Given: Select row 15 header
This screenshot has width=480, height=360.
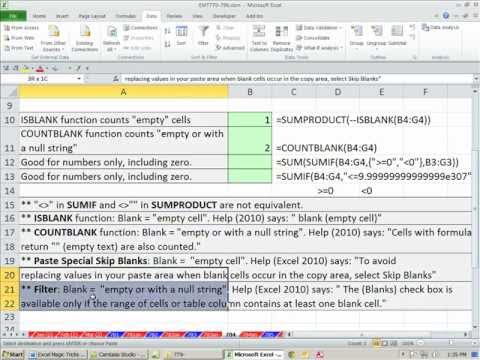Looking at the screenshot, I should [x=10, y=205].
